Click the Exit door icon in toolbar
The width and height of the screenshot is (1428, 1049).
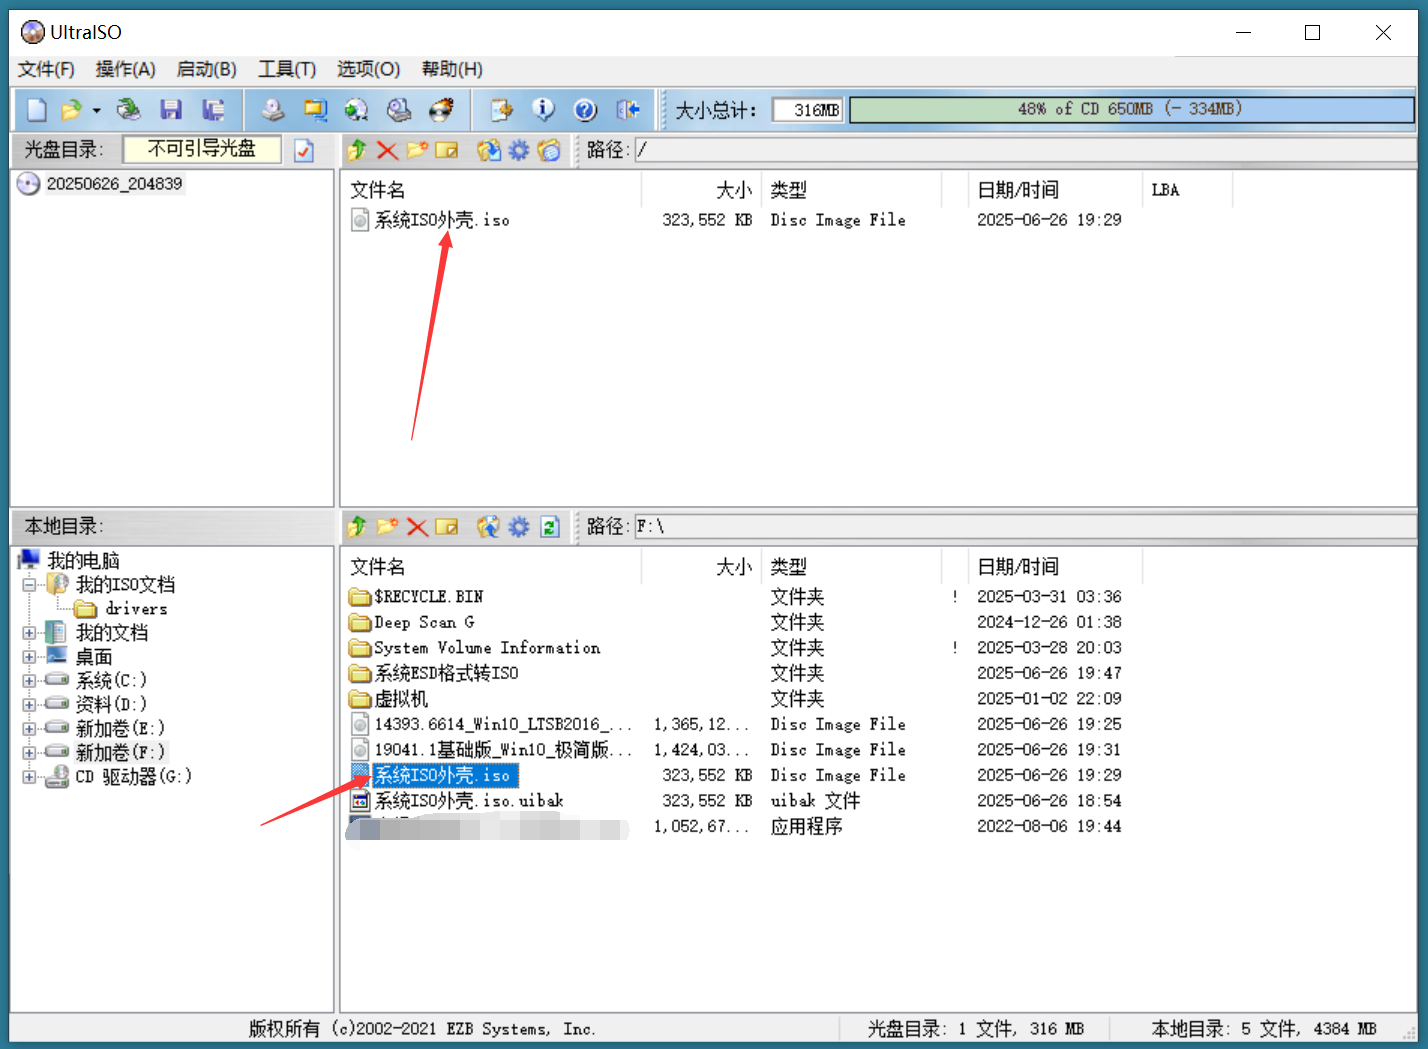coord(628,110)
